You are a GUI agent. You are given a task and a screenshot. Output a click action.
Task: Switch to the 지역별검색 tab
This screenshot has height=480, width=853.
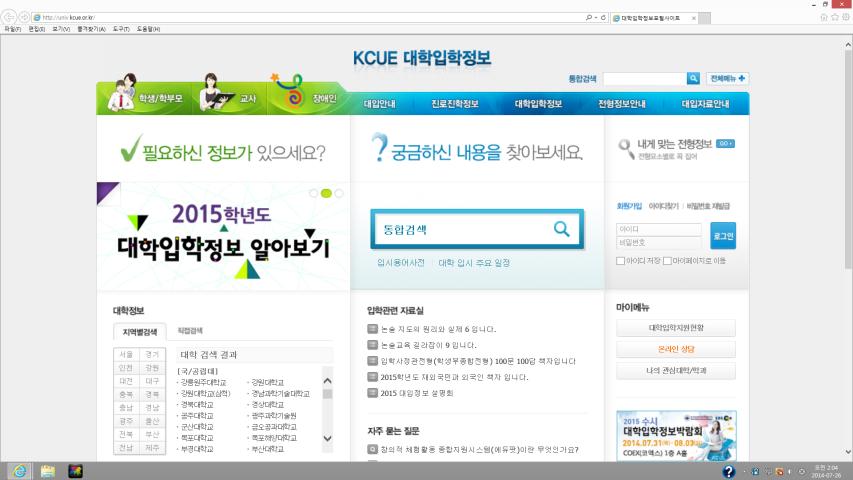tap(140, 331)
